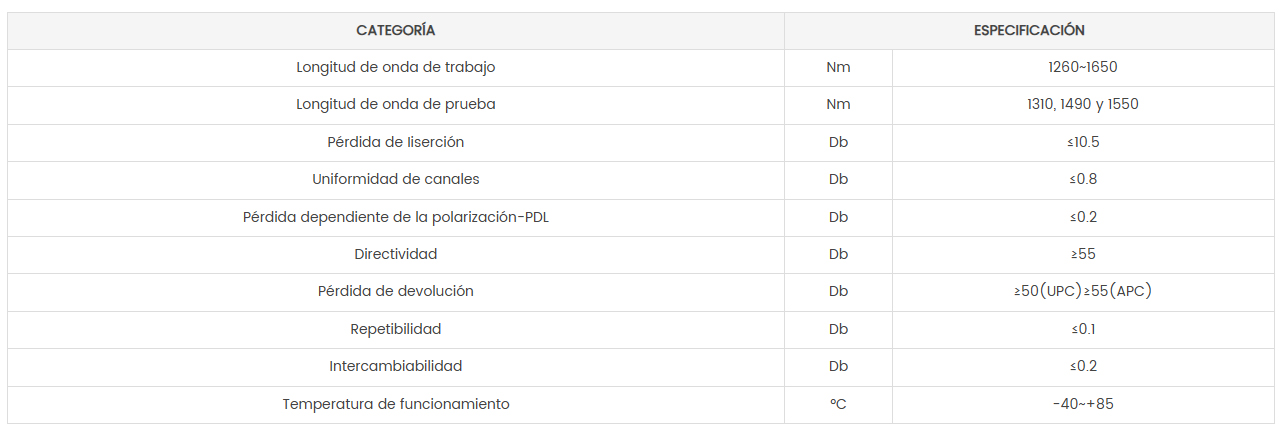Viewport: 1283px width, 436px height.
Task: Click the 'Directividad' row label
Action: pos(396,255)
